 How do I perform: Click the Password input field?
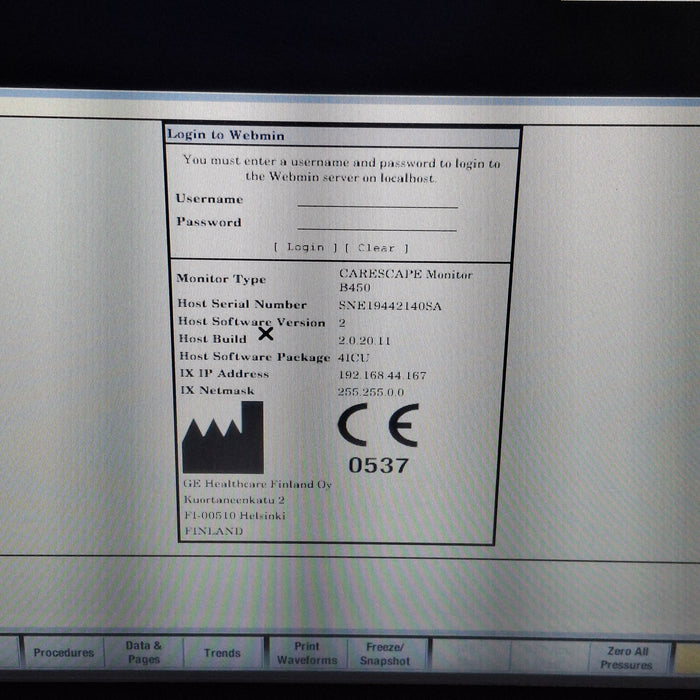click(x=377, y=223)
